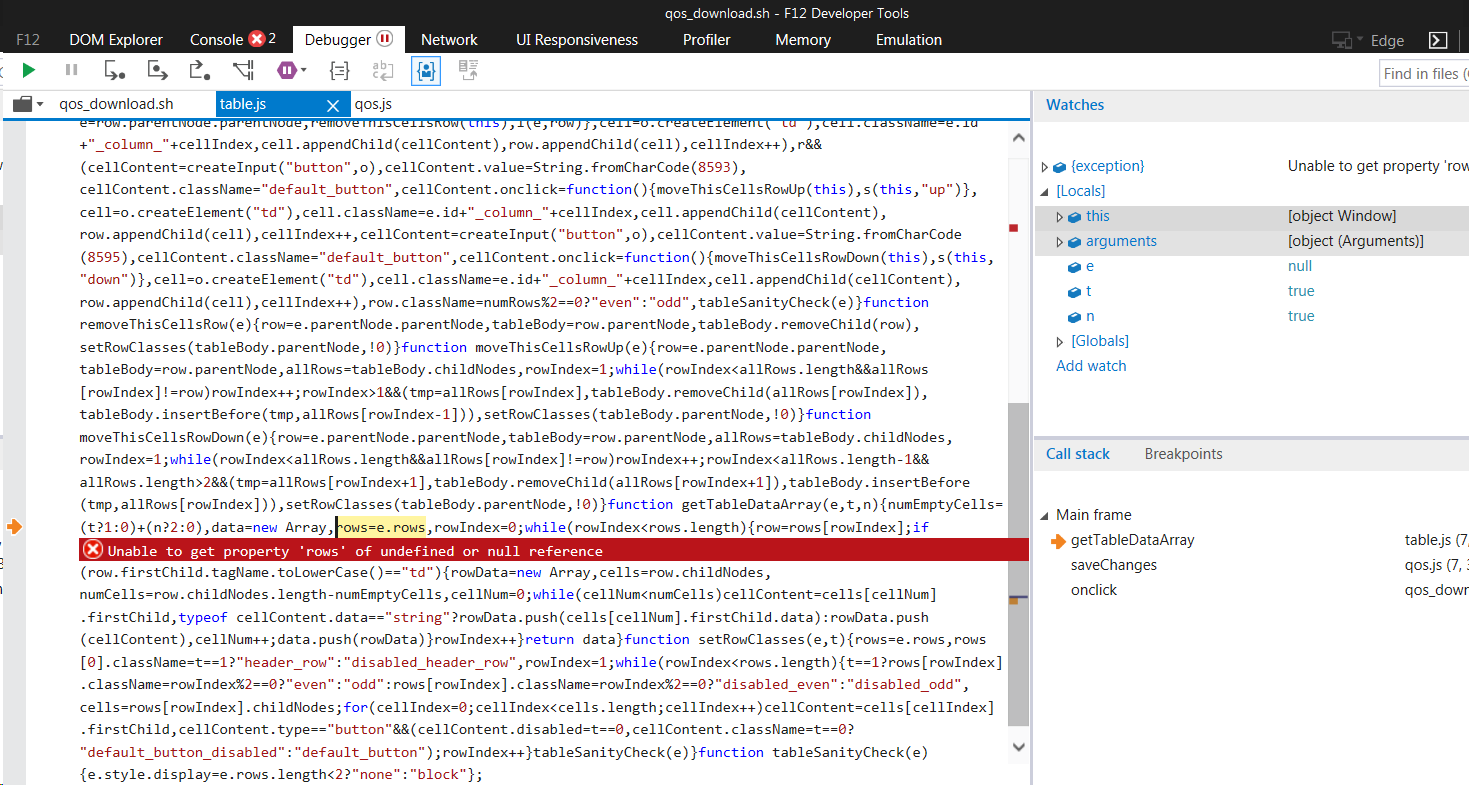Switch to the Breakpoints tab
1469x785 pixels.
pos(1184,454)
